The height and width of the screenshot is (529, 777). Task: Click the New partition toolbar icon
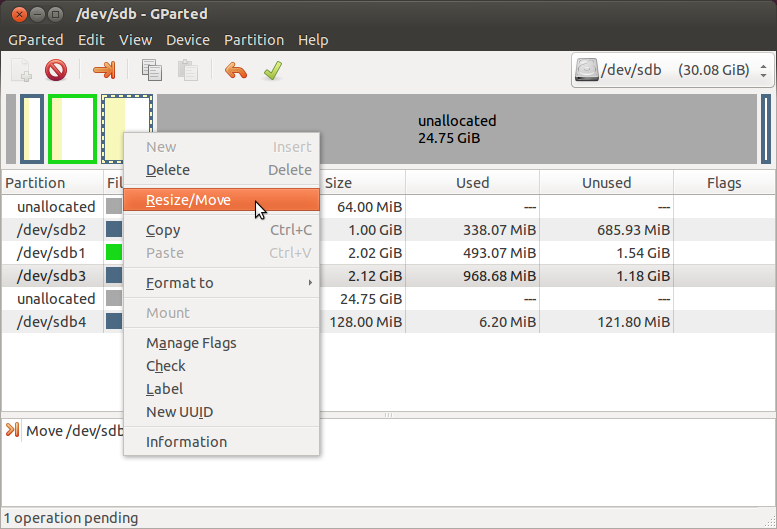(x=22, y=70)
